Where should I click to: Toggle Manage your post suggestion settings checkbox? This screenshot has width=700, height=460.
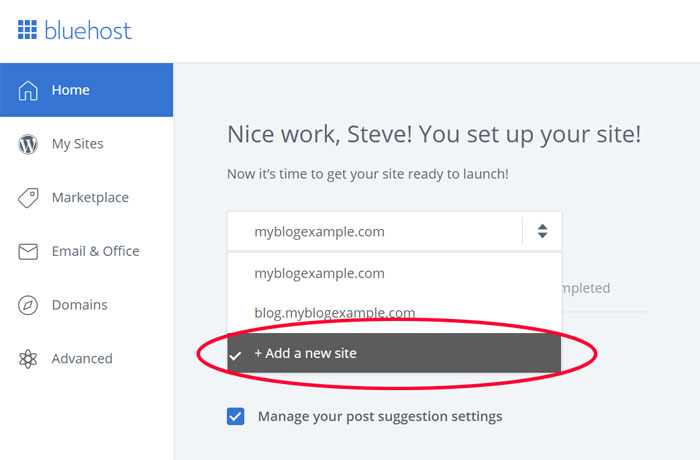[235, 416]
